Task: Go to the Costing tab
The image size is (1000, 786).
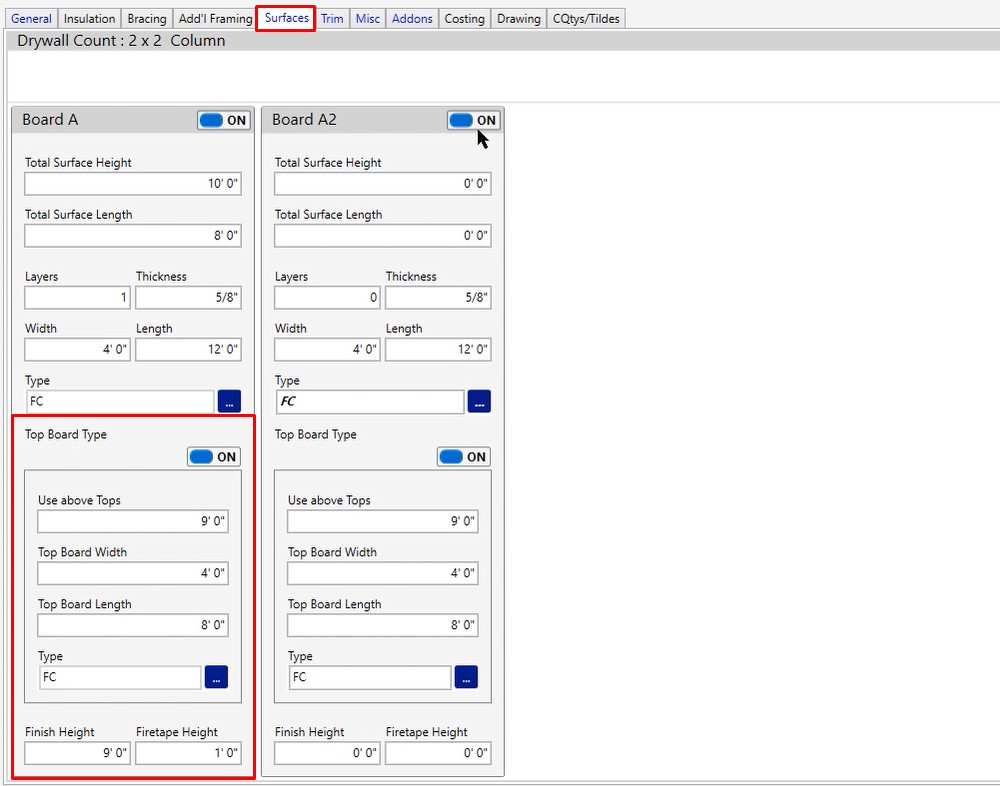Action: (x=464, y=19)
